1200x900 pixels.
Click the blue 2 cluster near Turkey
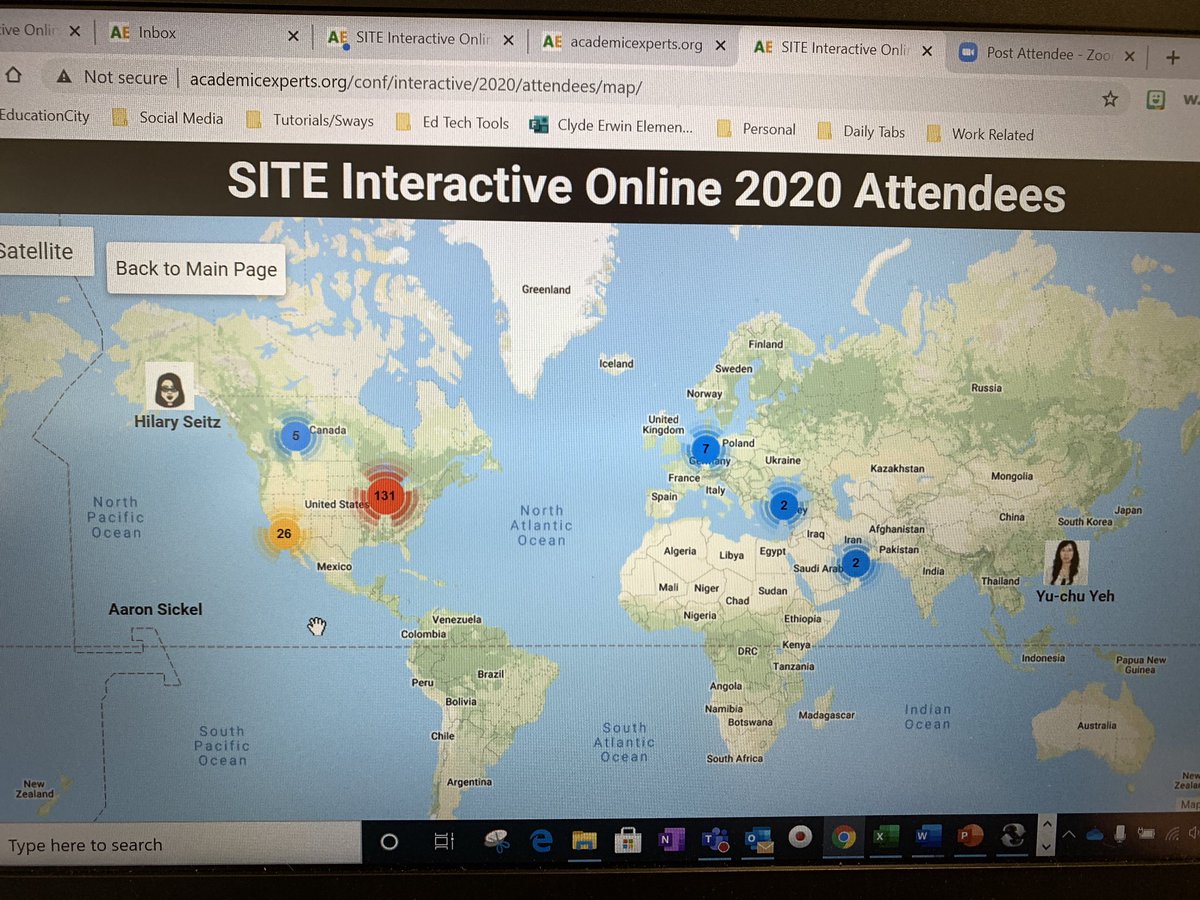(784, 506)
